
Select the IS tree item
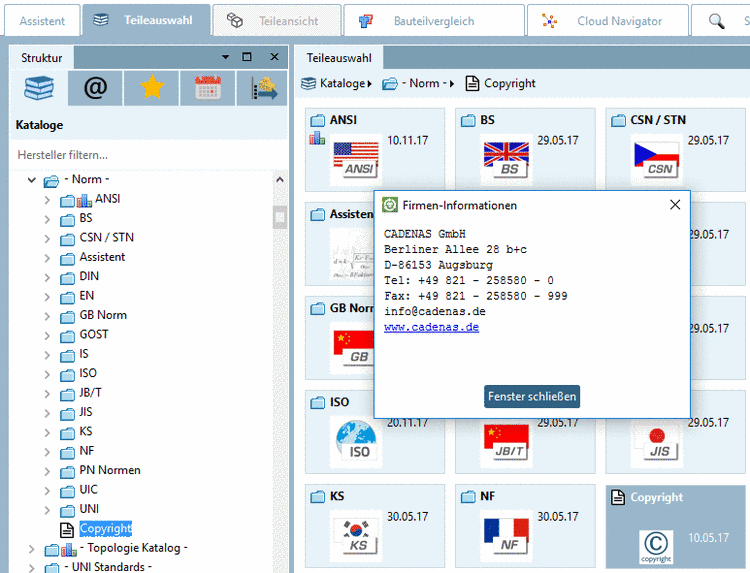[x=84, y=354]
